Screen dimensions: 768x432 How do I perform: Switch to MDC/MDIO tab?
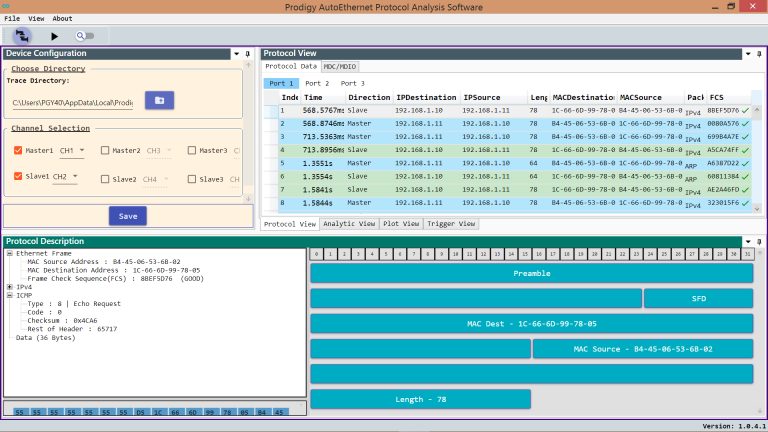click(x=340, y=67)
